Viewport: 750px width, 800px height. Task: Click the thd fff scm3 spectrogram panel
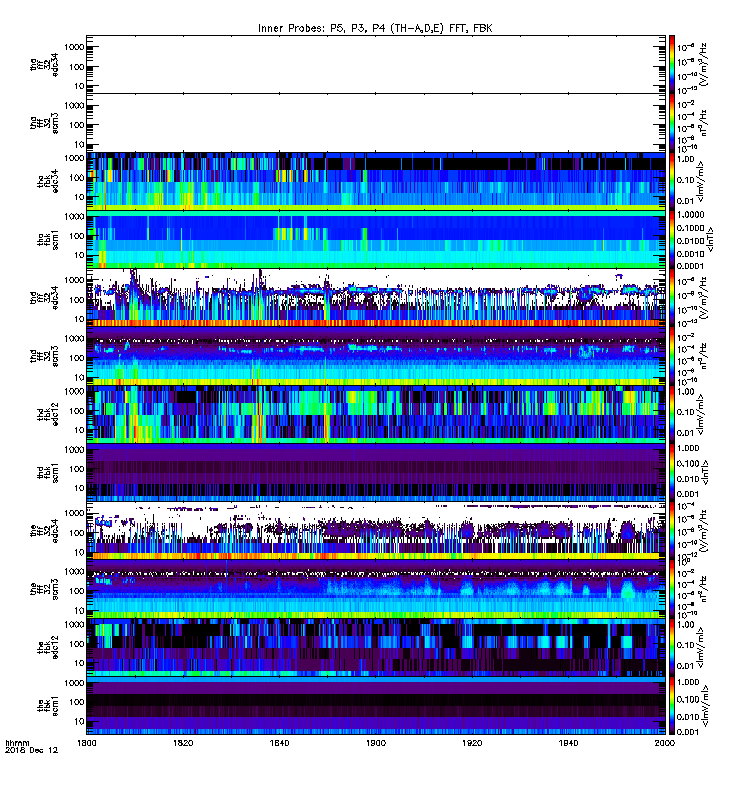(376, 356)
